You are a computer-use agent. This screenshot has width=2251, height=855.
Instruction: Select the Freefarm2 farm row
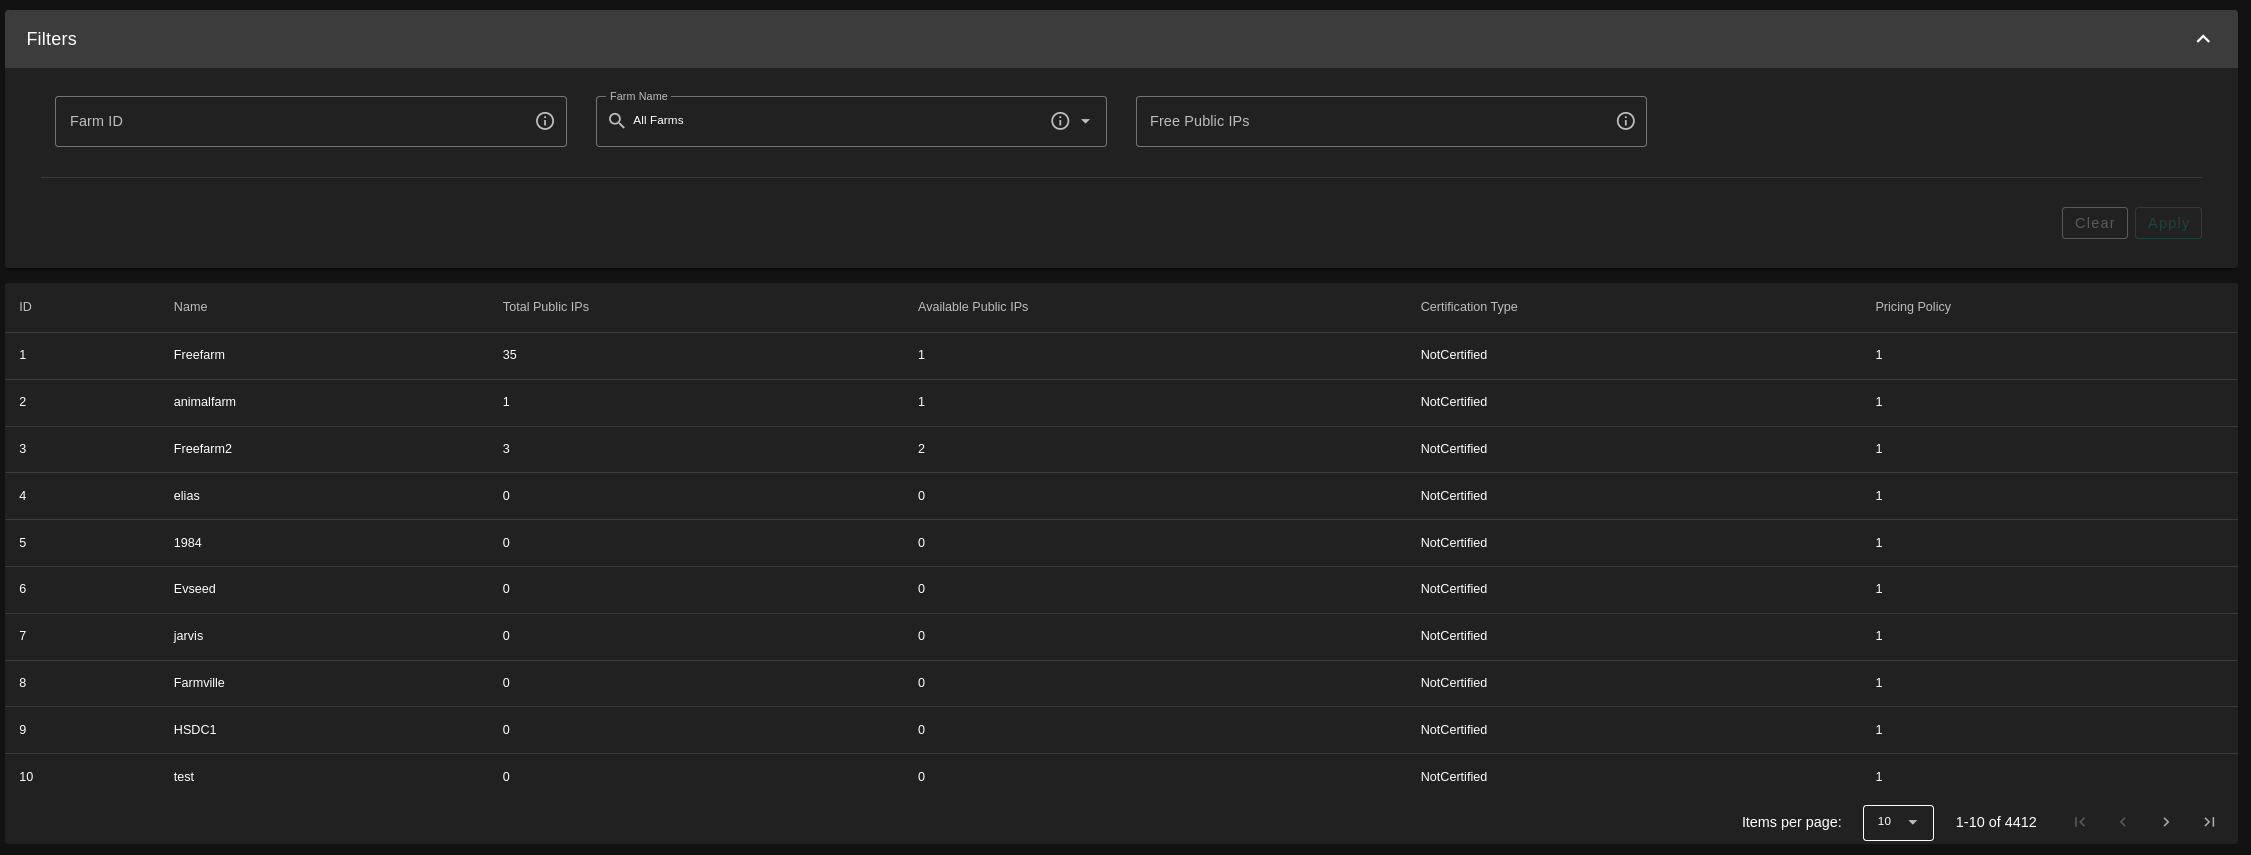point(203,449)
